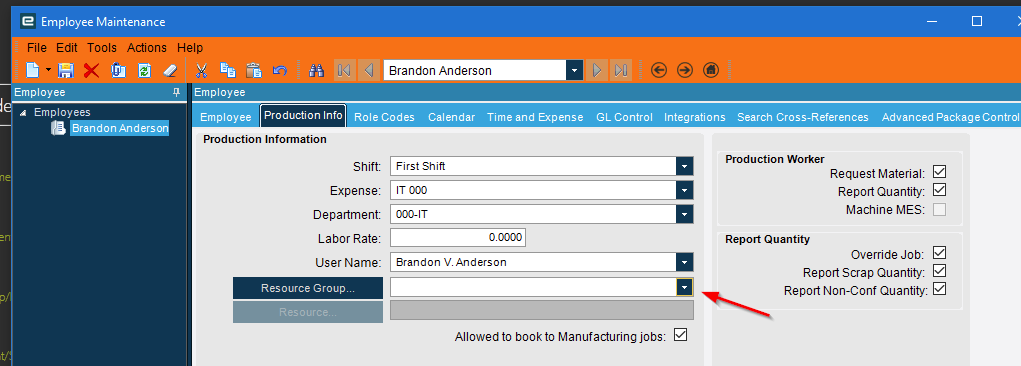Click the New document icon
1021x366 pixels.
coord(33,70)
